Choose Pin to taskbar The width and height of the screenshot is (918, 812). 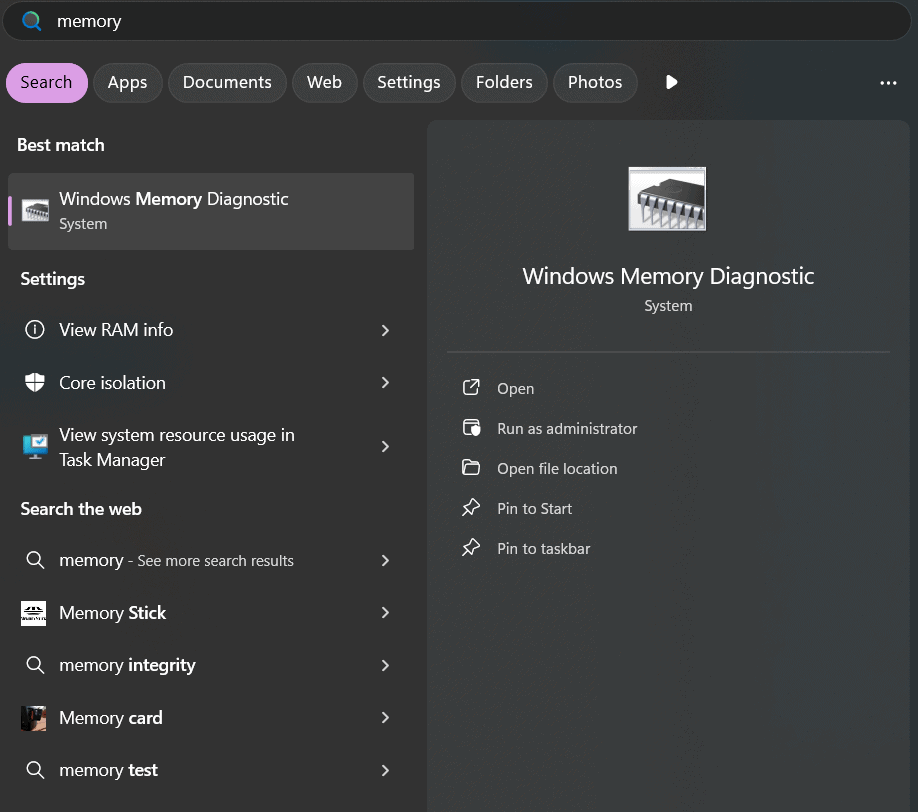click(543, 549)
